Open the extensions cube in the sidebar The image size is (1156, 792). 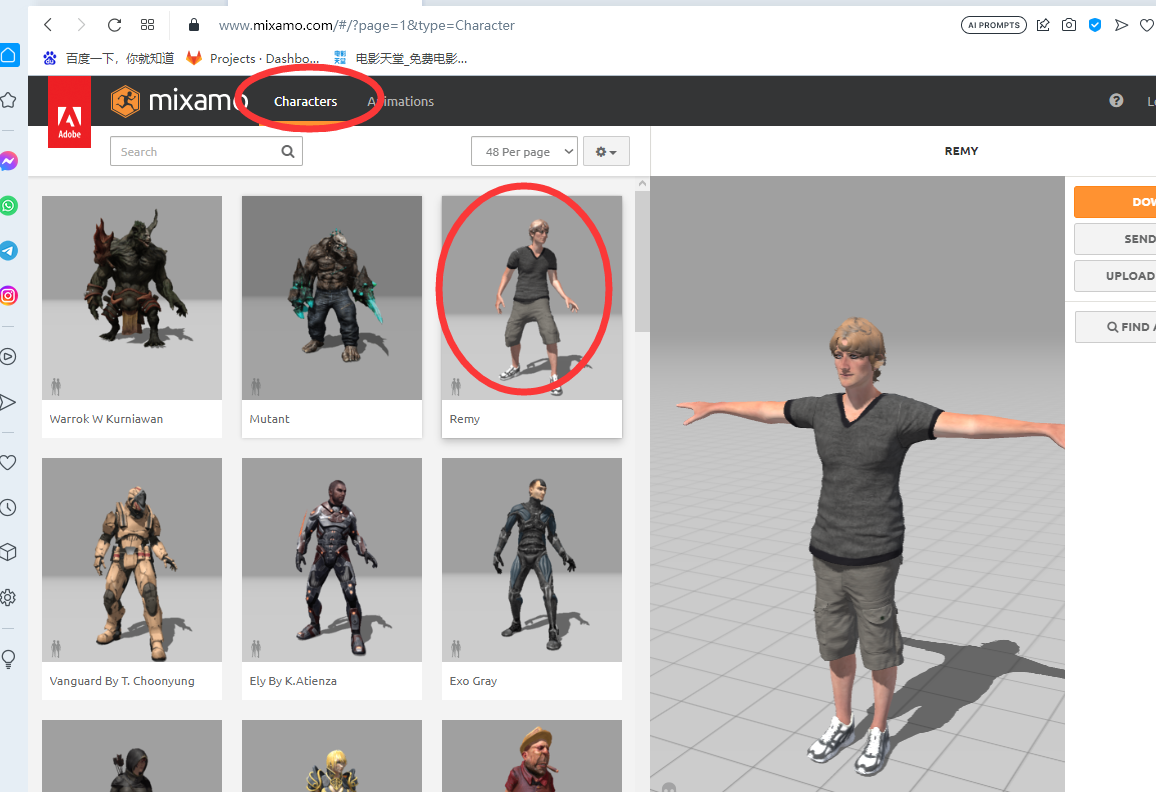(x=8, y=552)
